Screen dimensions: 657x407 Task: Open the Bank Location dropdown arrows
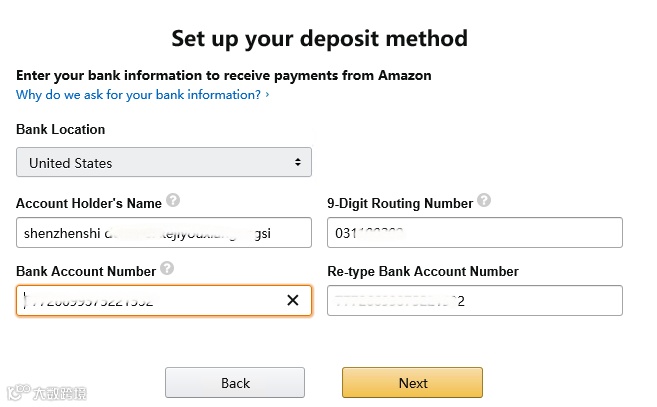(x=298, y=162)
